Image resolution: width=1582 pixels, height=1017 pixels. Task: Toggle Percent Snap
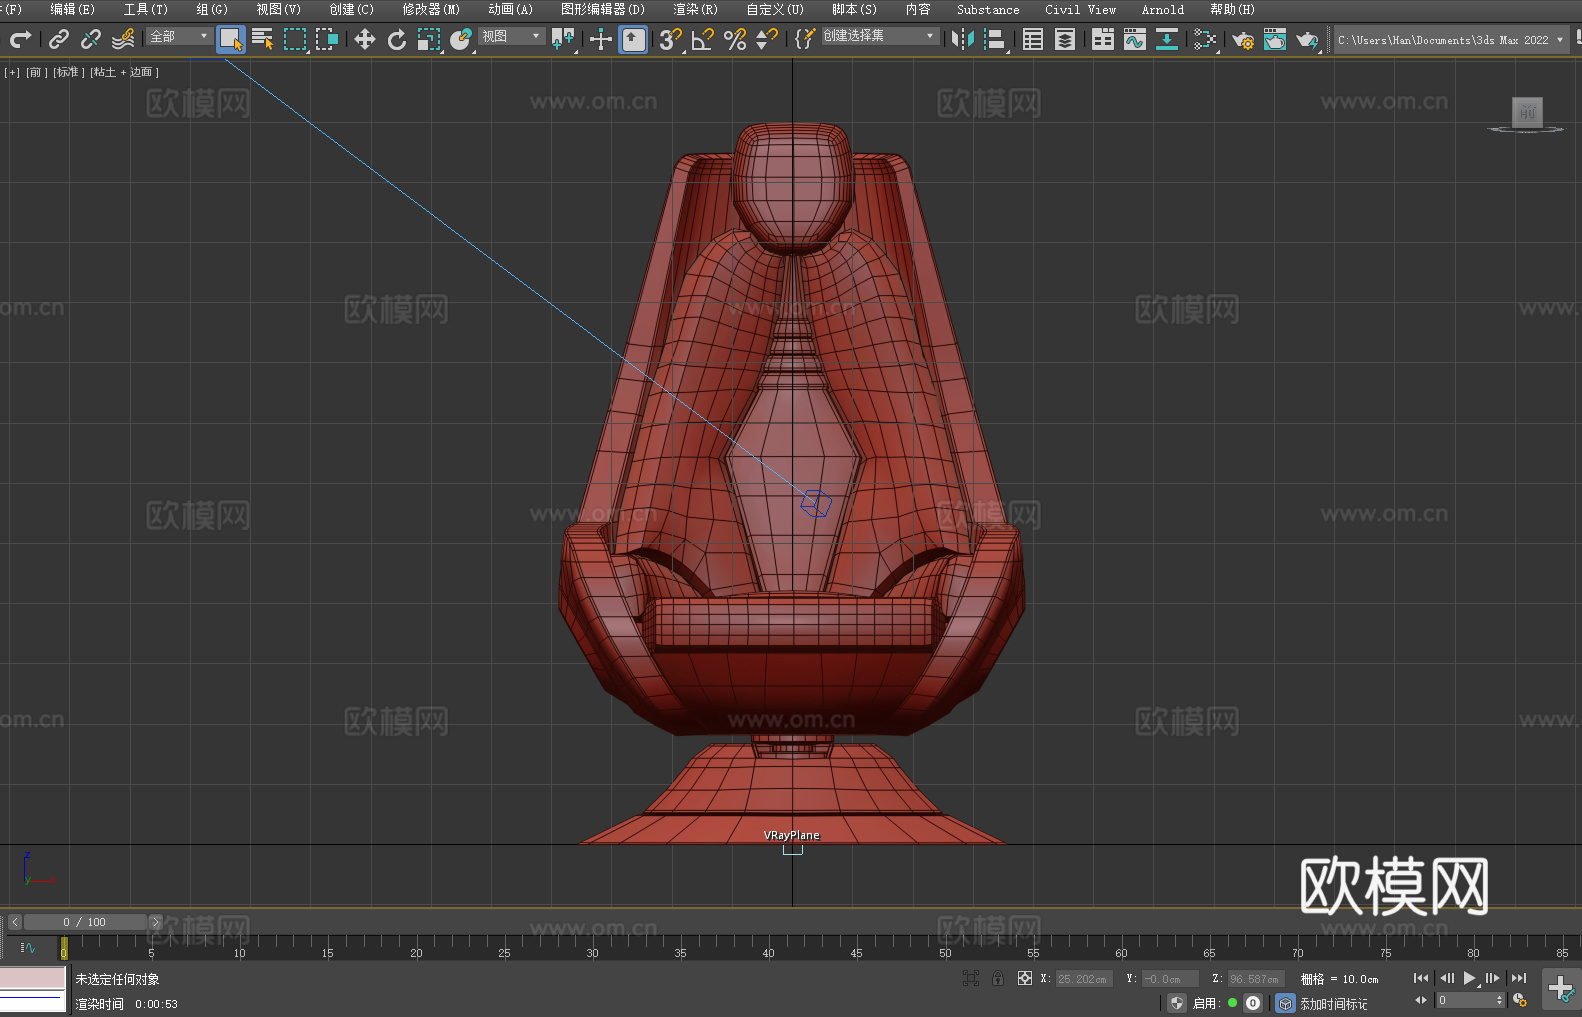click(735, 39)
